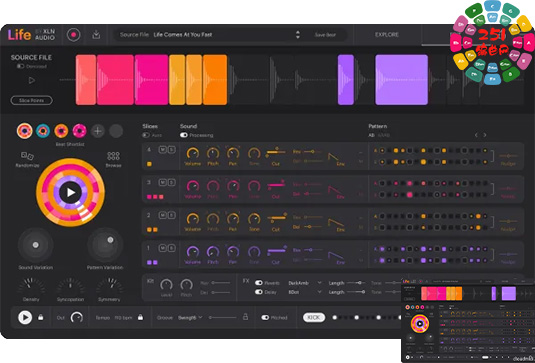
Task: Click the envelope shape on track 2
Action: (x=336, y=222)
